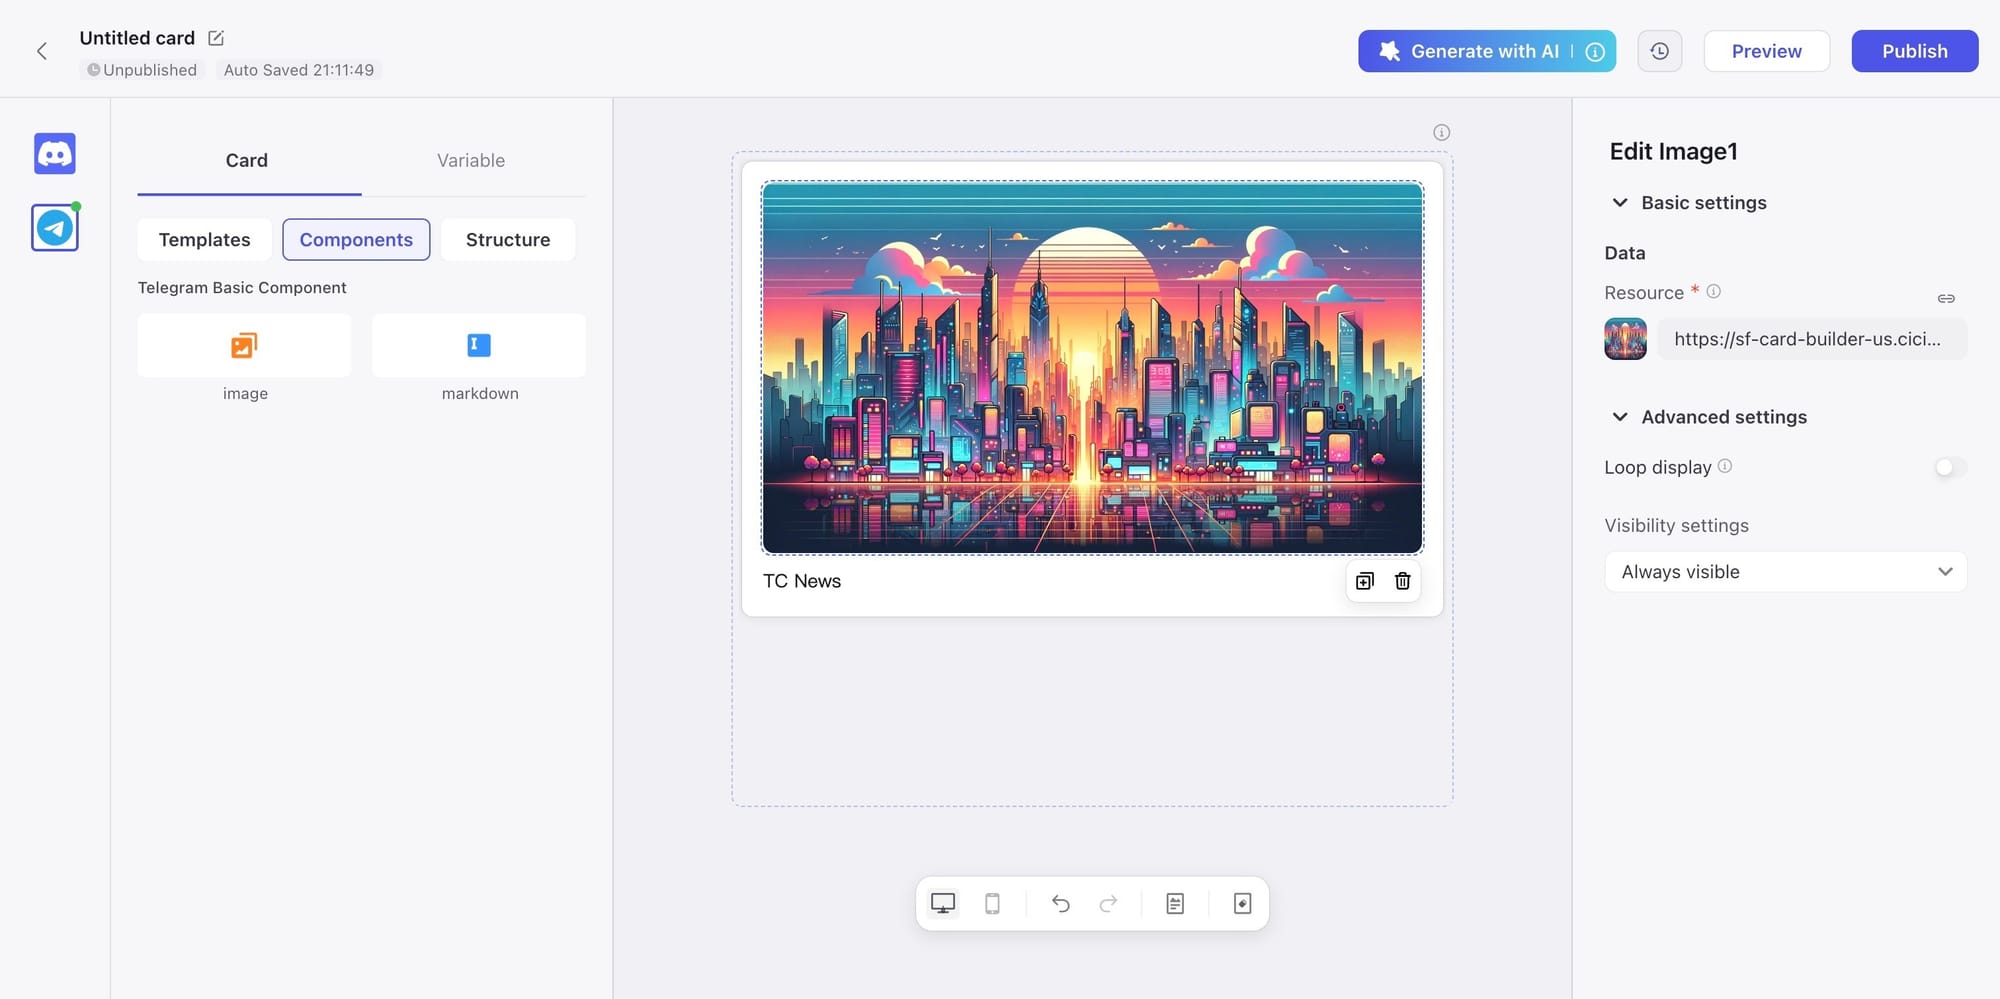Open the Templates section
Image resolution: width=2000 pixels, height=999 pixels.
[x=204, y=240]
